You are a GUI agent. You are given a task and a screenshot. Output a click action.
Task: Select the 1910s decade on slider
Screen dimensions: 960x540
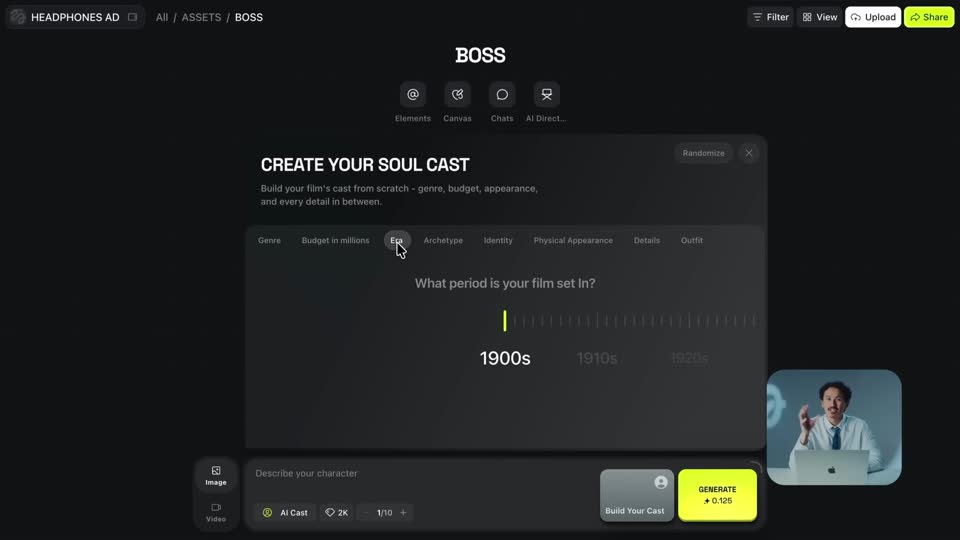597,358
